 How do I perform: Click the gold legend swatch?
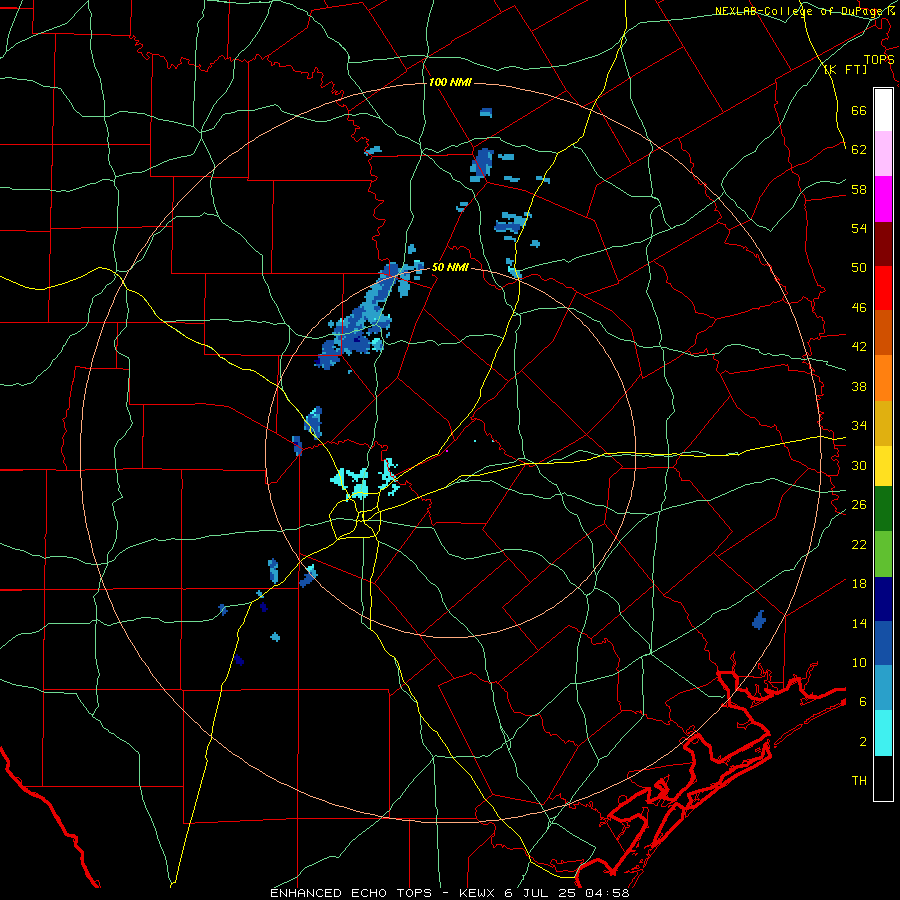point(883,423)
